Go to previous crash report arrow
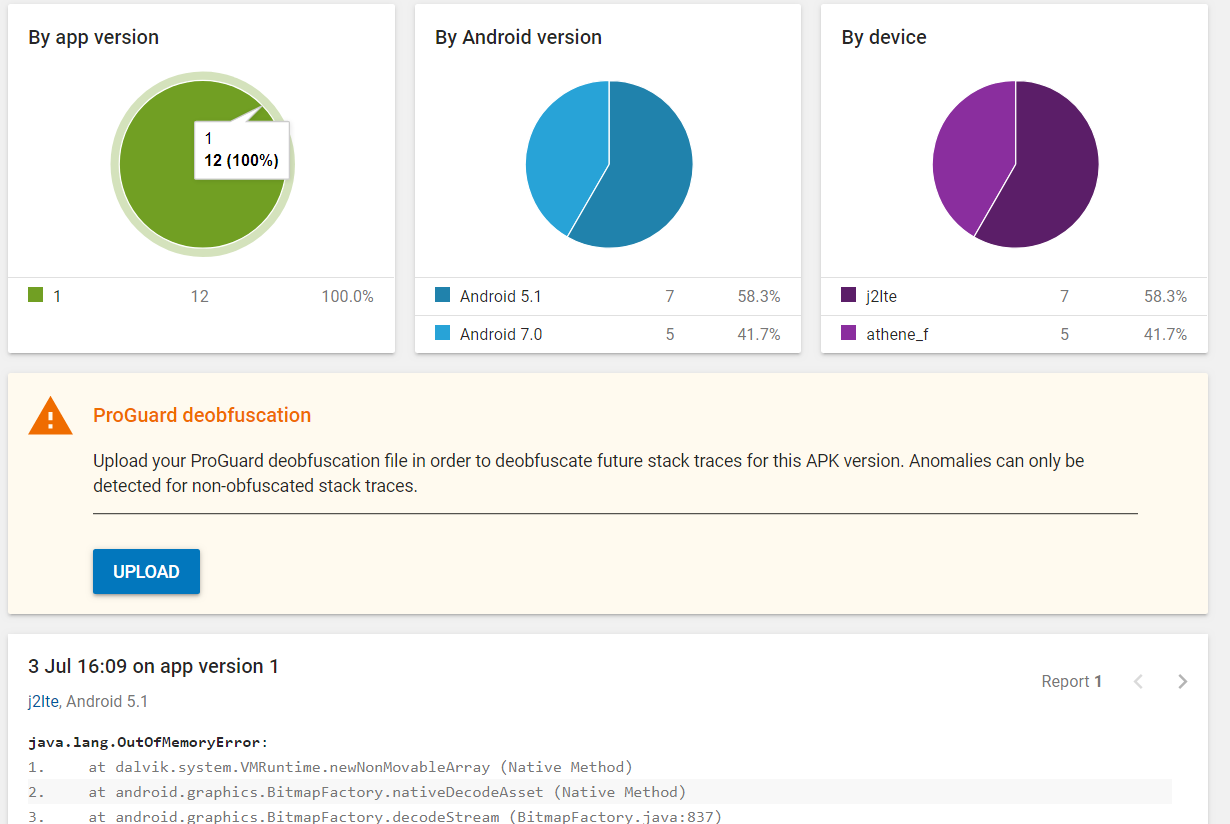1230x824 pixels. (x=1138, y=681)
